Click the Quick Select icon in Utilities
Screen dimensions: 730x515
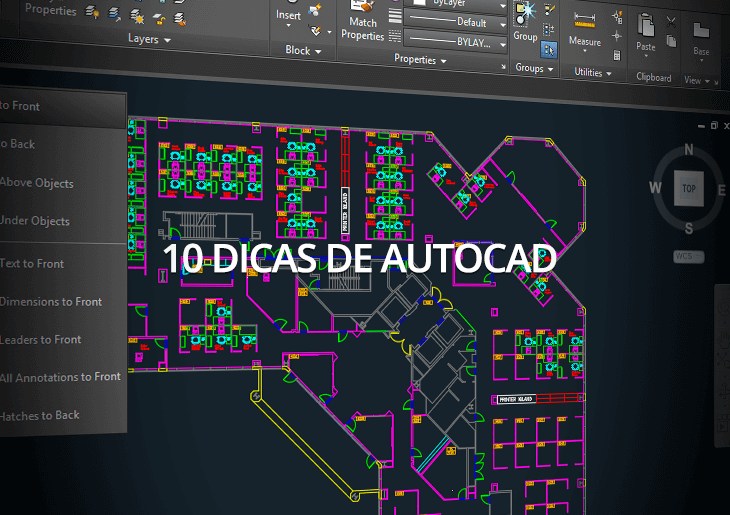click(617, 17)
